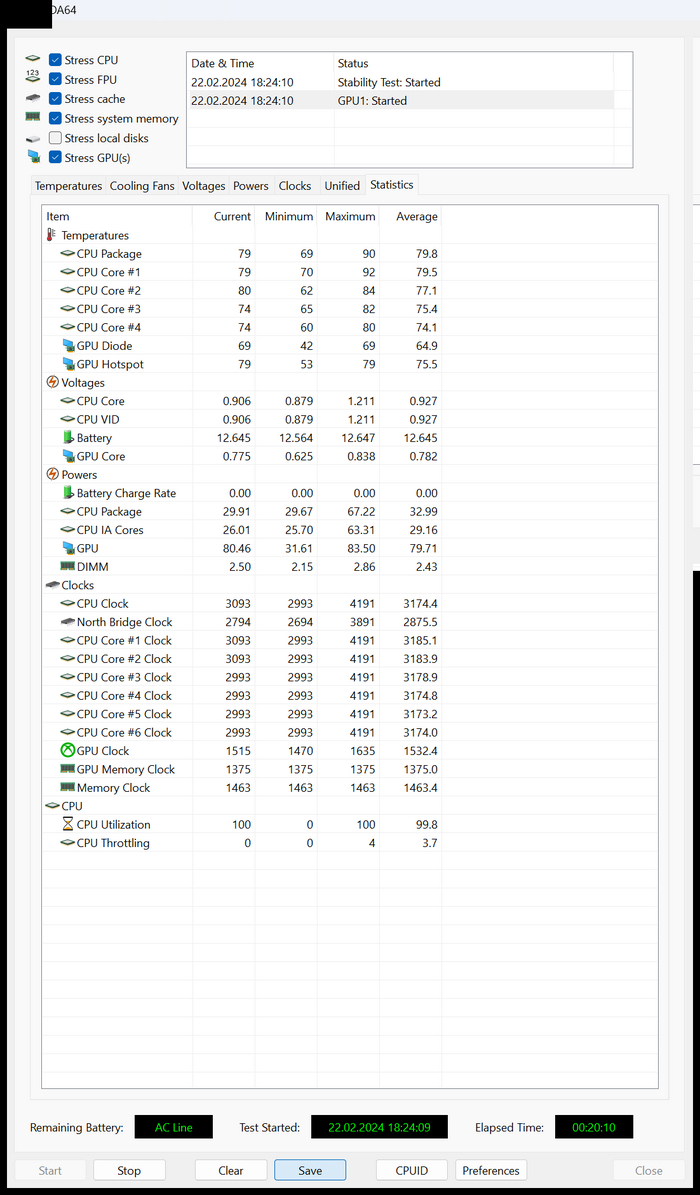The height and width of the screenshot is (1195, 700).
Task: Click the 'CPU Core #1' temperature row label
Action: coord(108,272)
